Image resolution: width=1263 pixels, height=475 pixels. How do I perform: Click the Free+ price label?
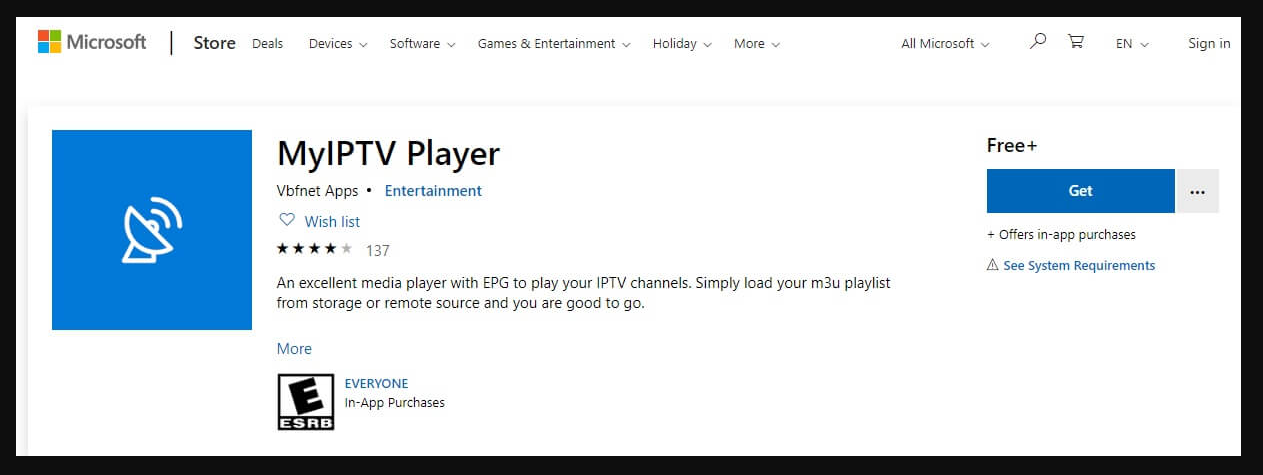1012,145
